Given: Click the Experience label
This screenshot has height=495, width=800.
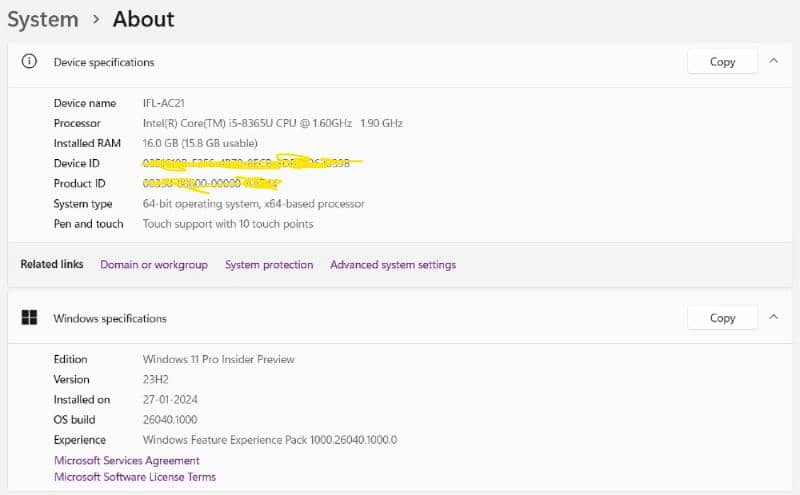Looking at the screenshot, I should click(80, 440).
